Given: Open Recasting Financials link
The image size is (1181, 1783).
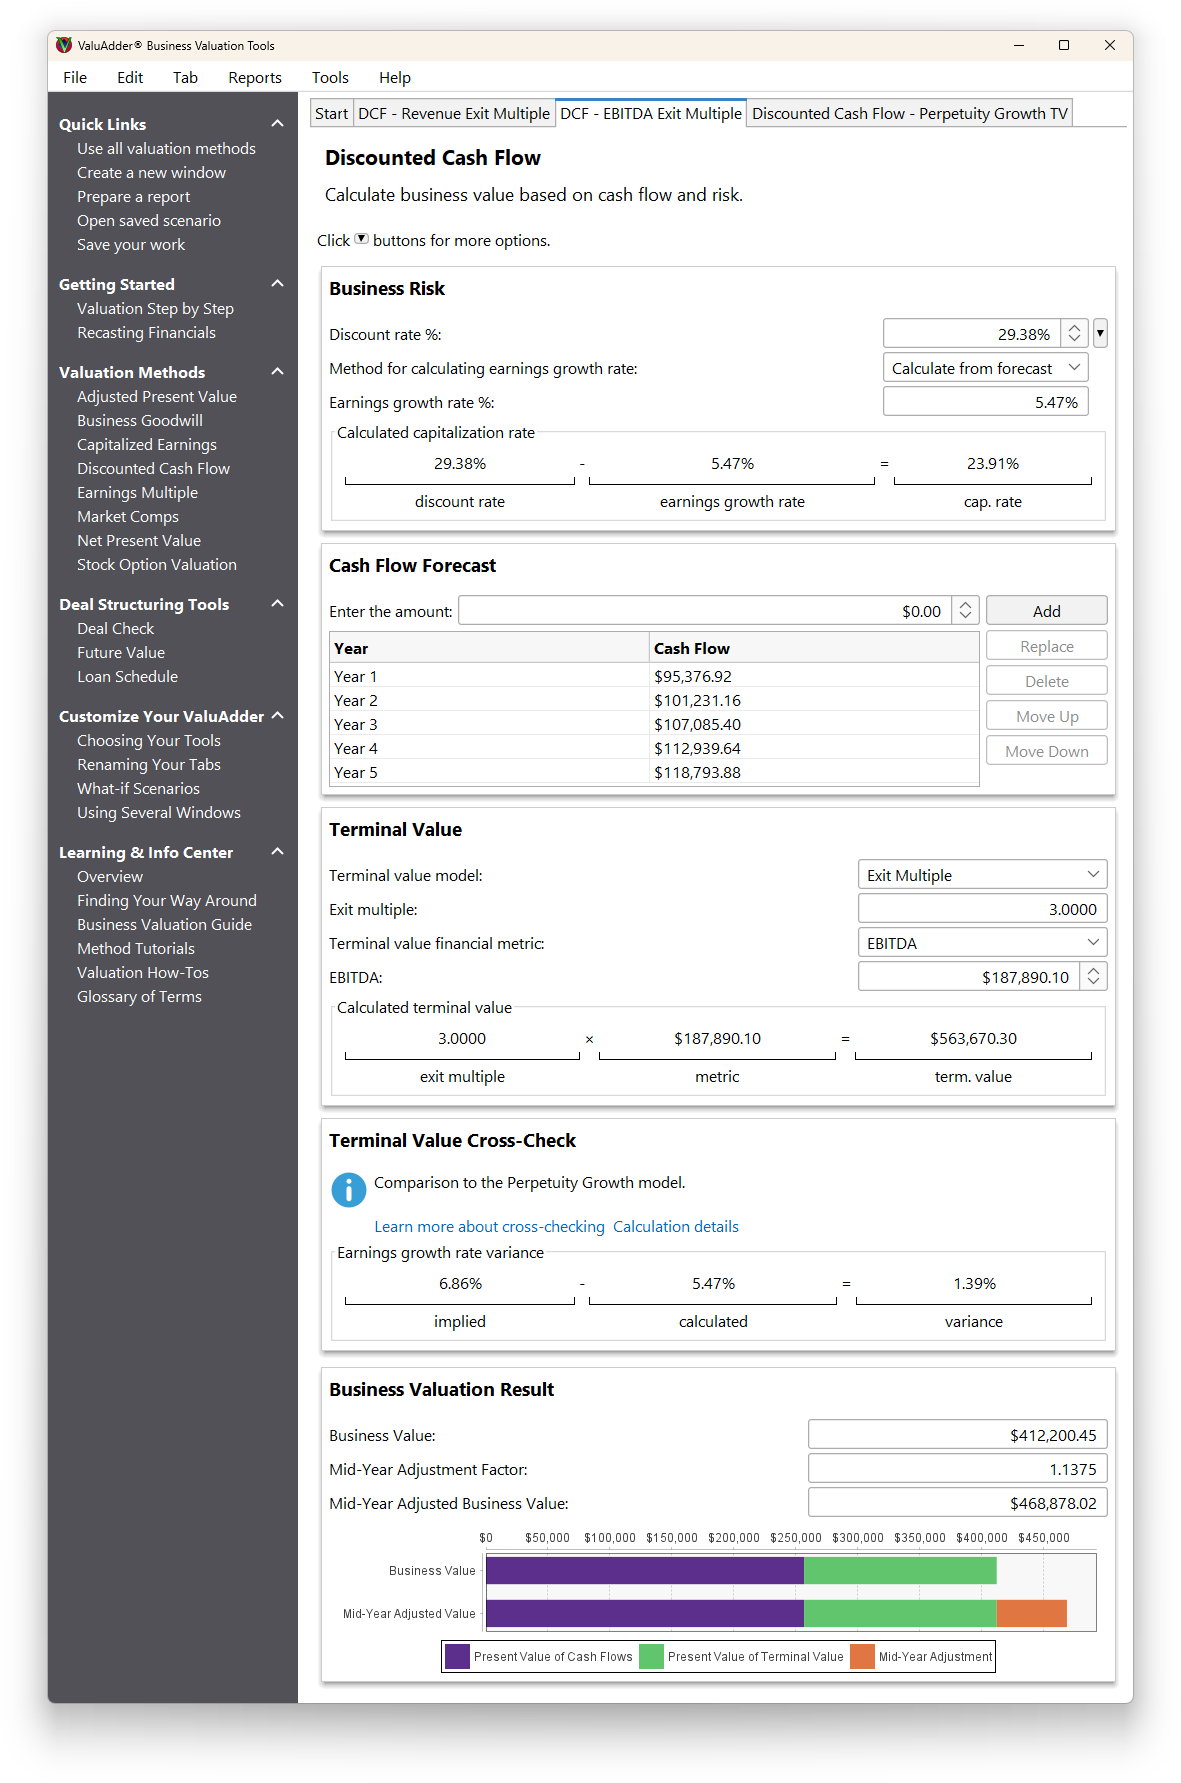Looking at the screenshot, I should pyautogui.click(x=146, y=332).
